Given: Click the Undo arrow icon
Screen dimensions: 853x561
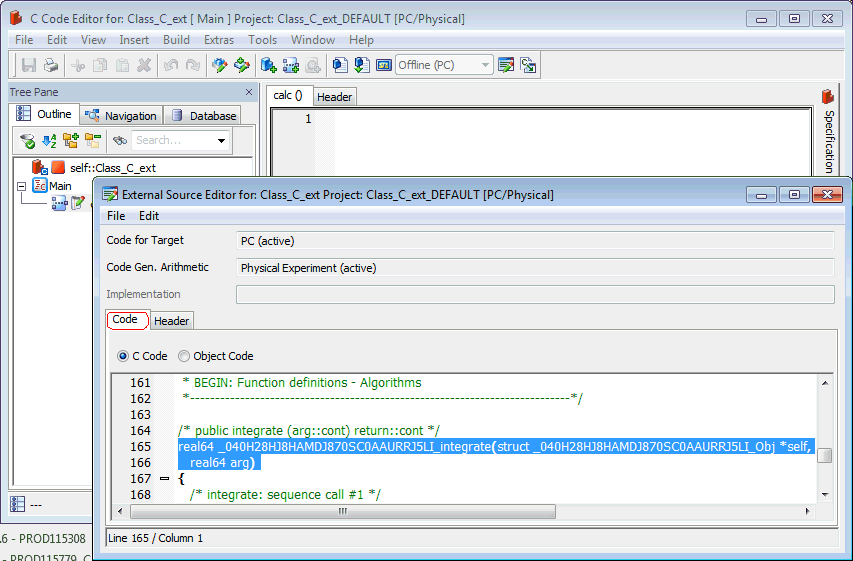Looking at the screenshot, I should click(171, 66).
